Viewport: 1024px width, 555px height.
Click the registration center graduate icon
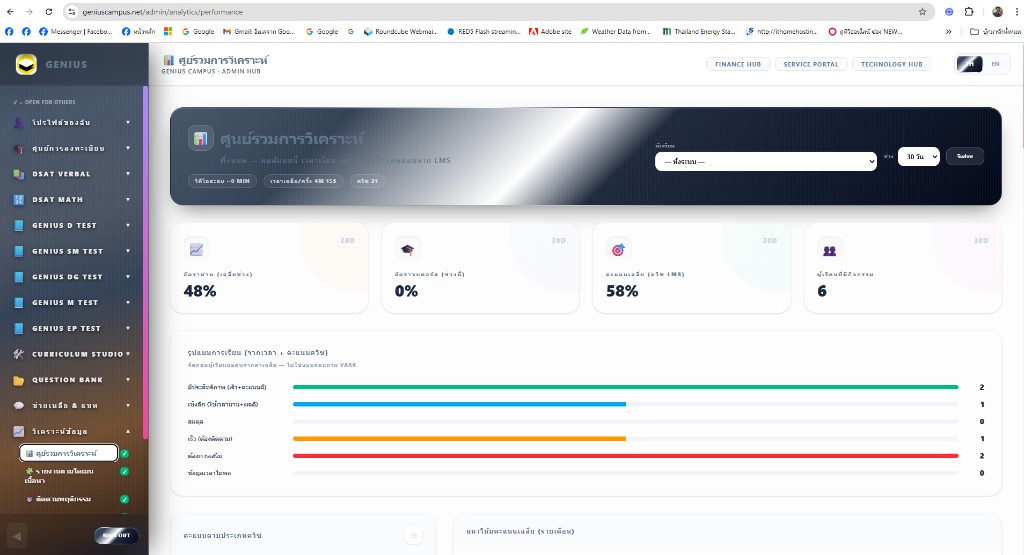click(18, 148)
